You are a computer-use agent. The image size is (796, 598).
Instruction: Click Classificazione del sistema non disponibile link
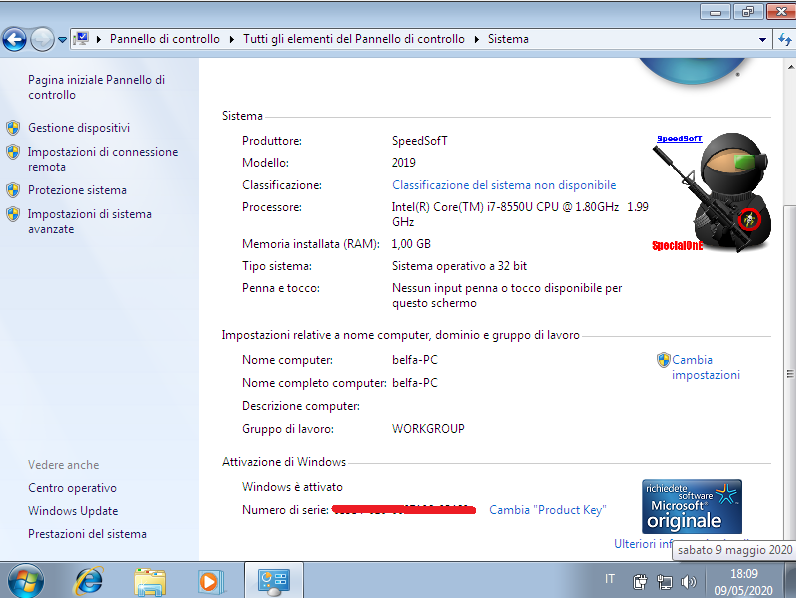504,185
